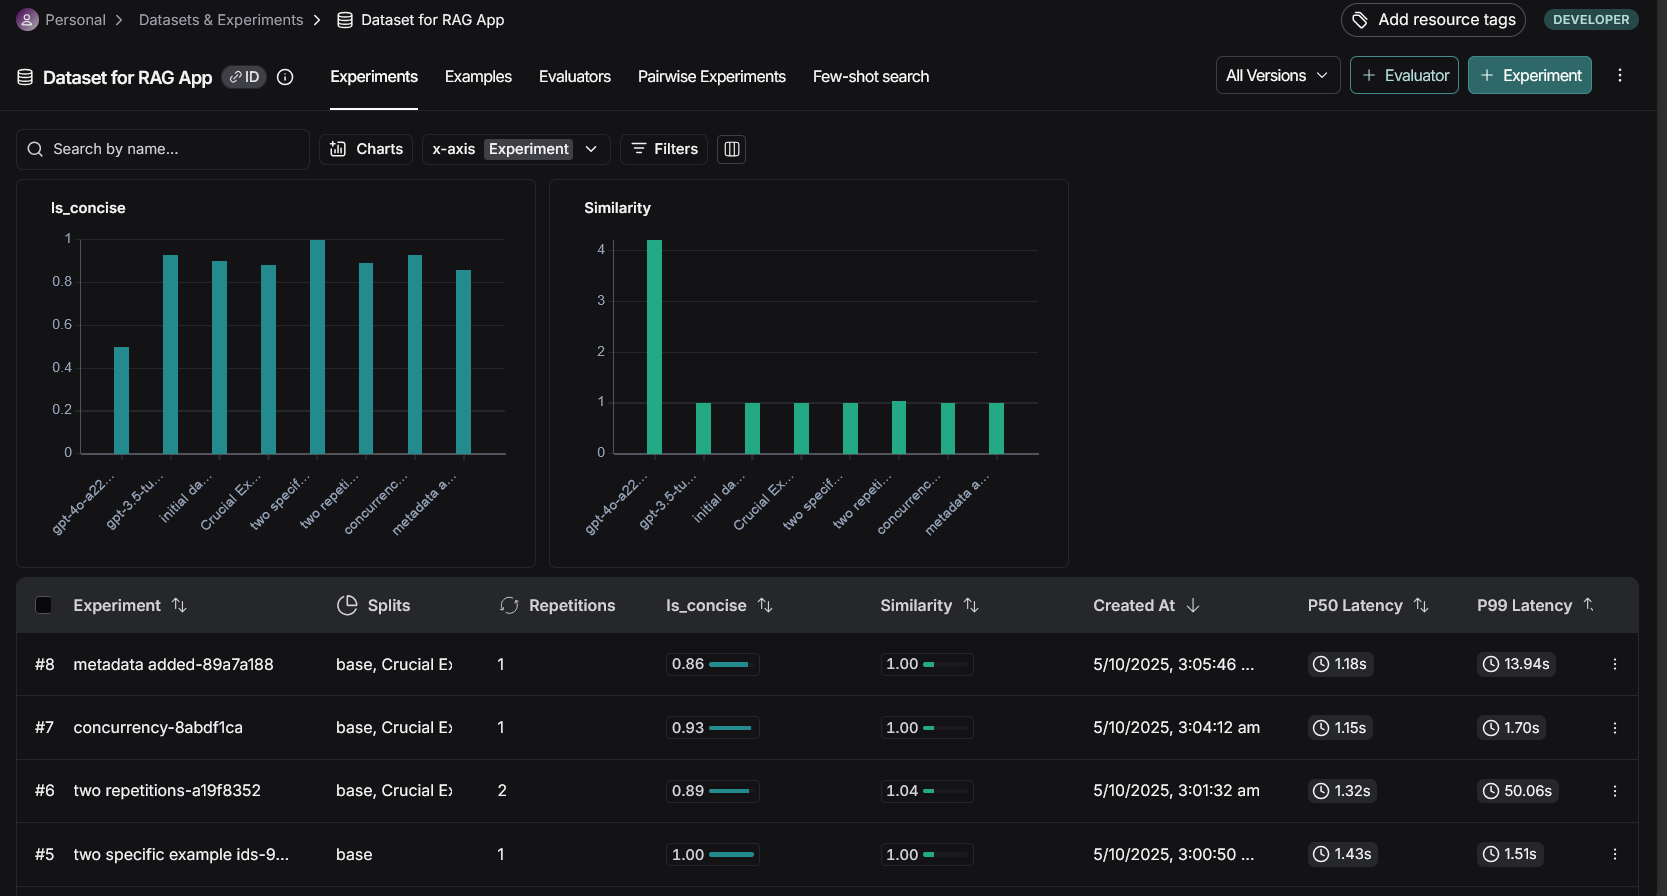
Task: Open row menu for concurrency experiment
Action: point(1615,728)
